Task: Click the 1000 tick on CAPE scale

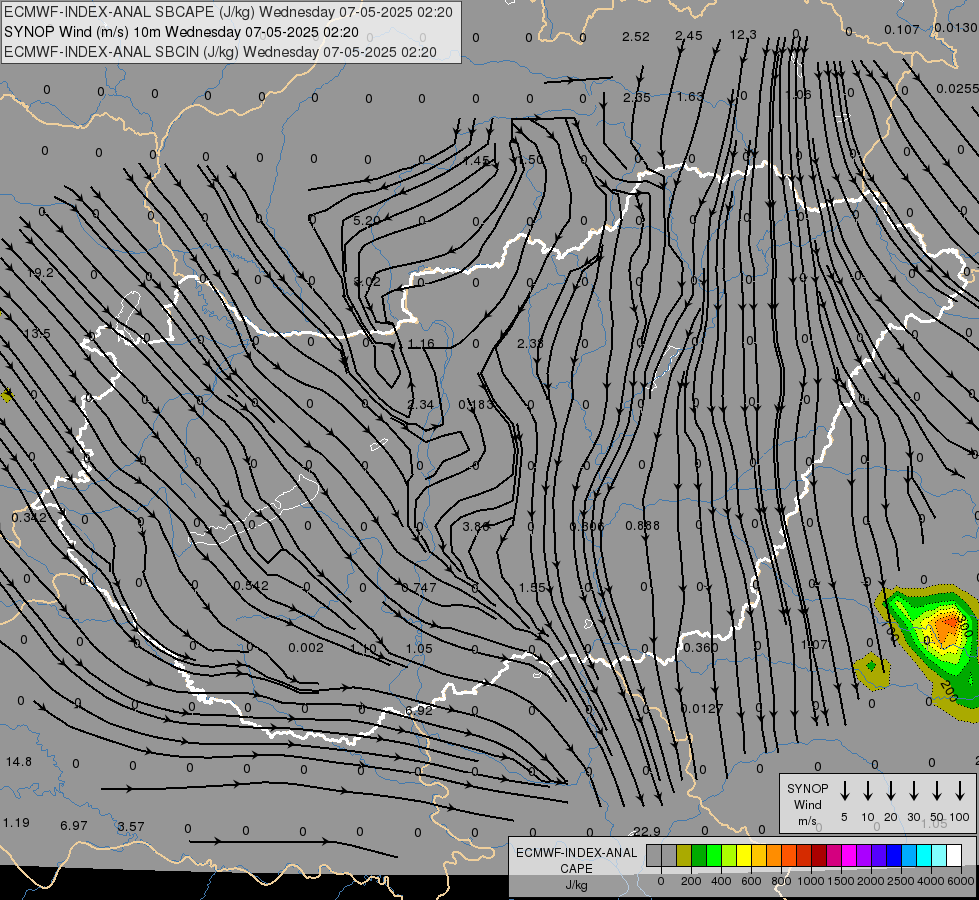Action: (x=810, y=881)
